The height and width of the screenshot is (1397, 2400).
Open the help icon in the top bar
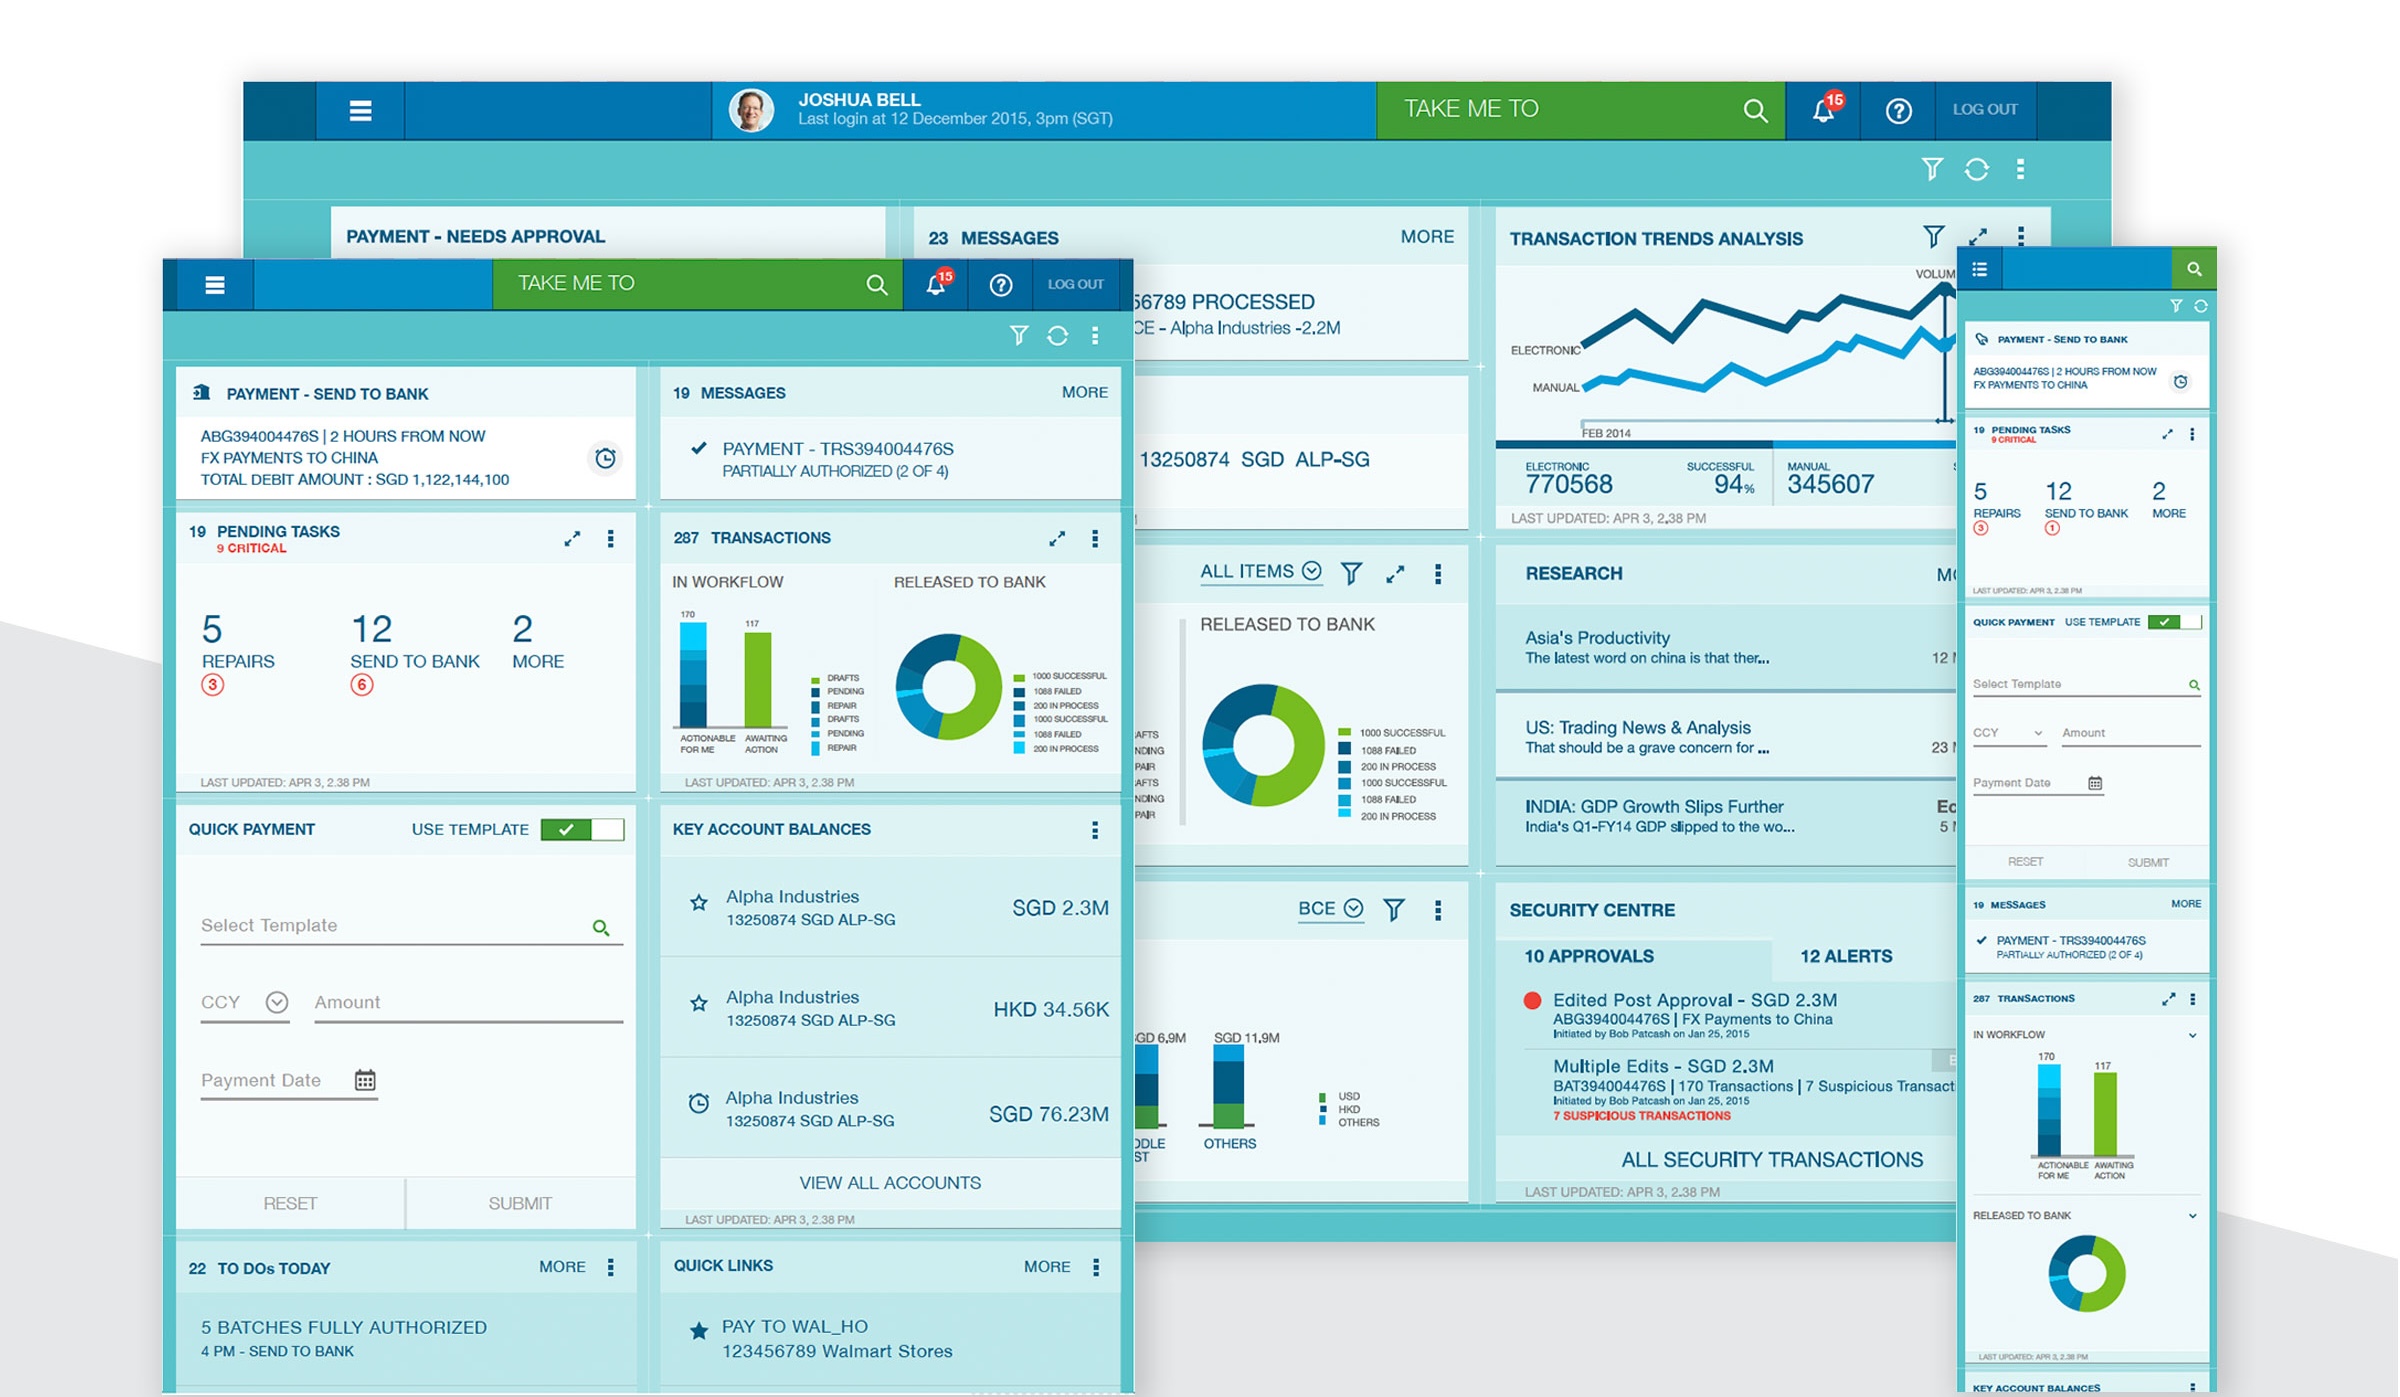[x=1001, y=284]
